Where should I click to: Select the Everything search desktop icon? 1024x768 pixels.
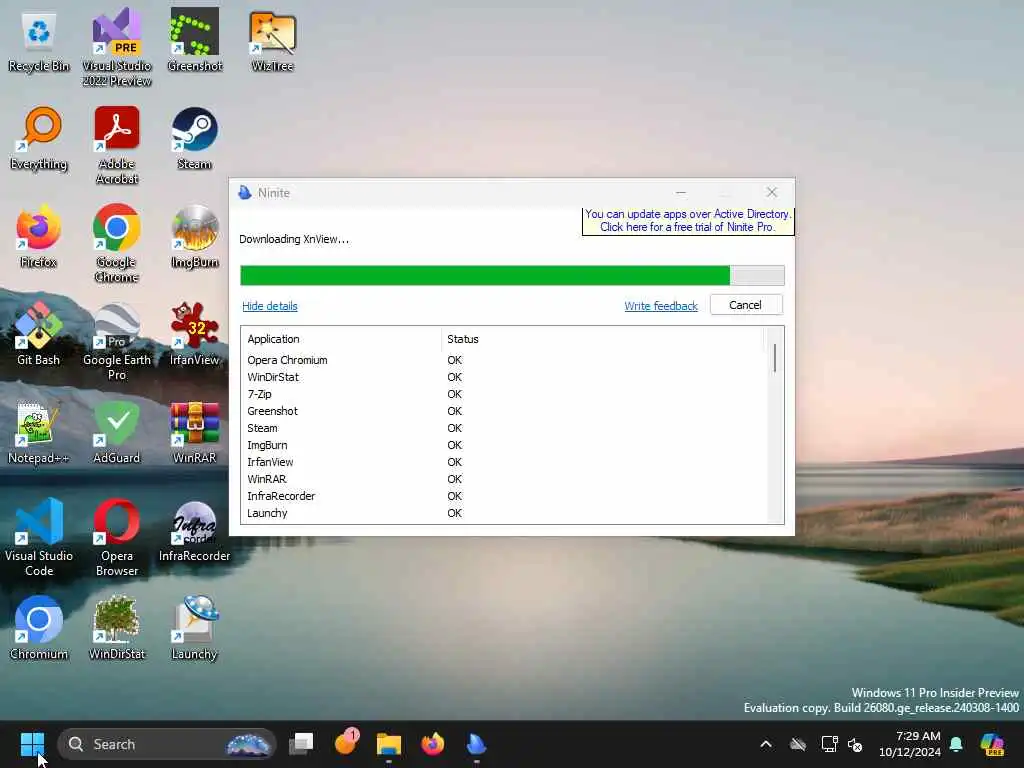coord(39,138)
